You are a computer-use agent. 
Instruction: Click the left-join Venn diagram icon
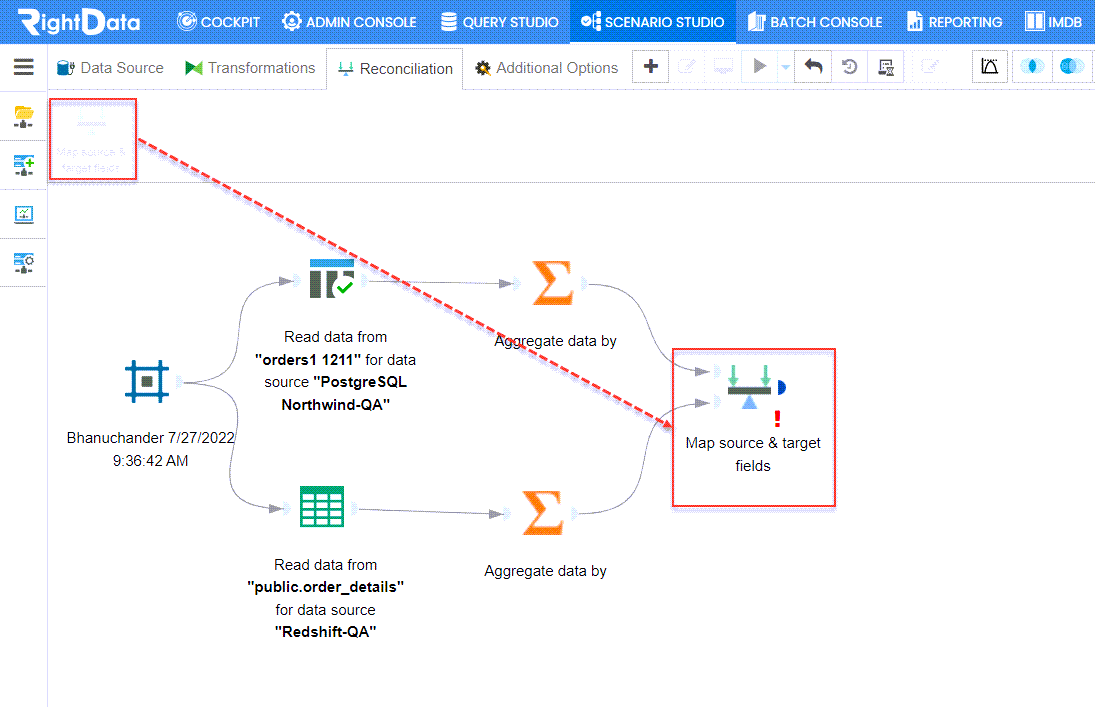pyautogui.click(x=1072, y=66)
